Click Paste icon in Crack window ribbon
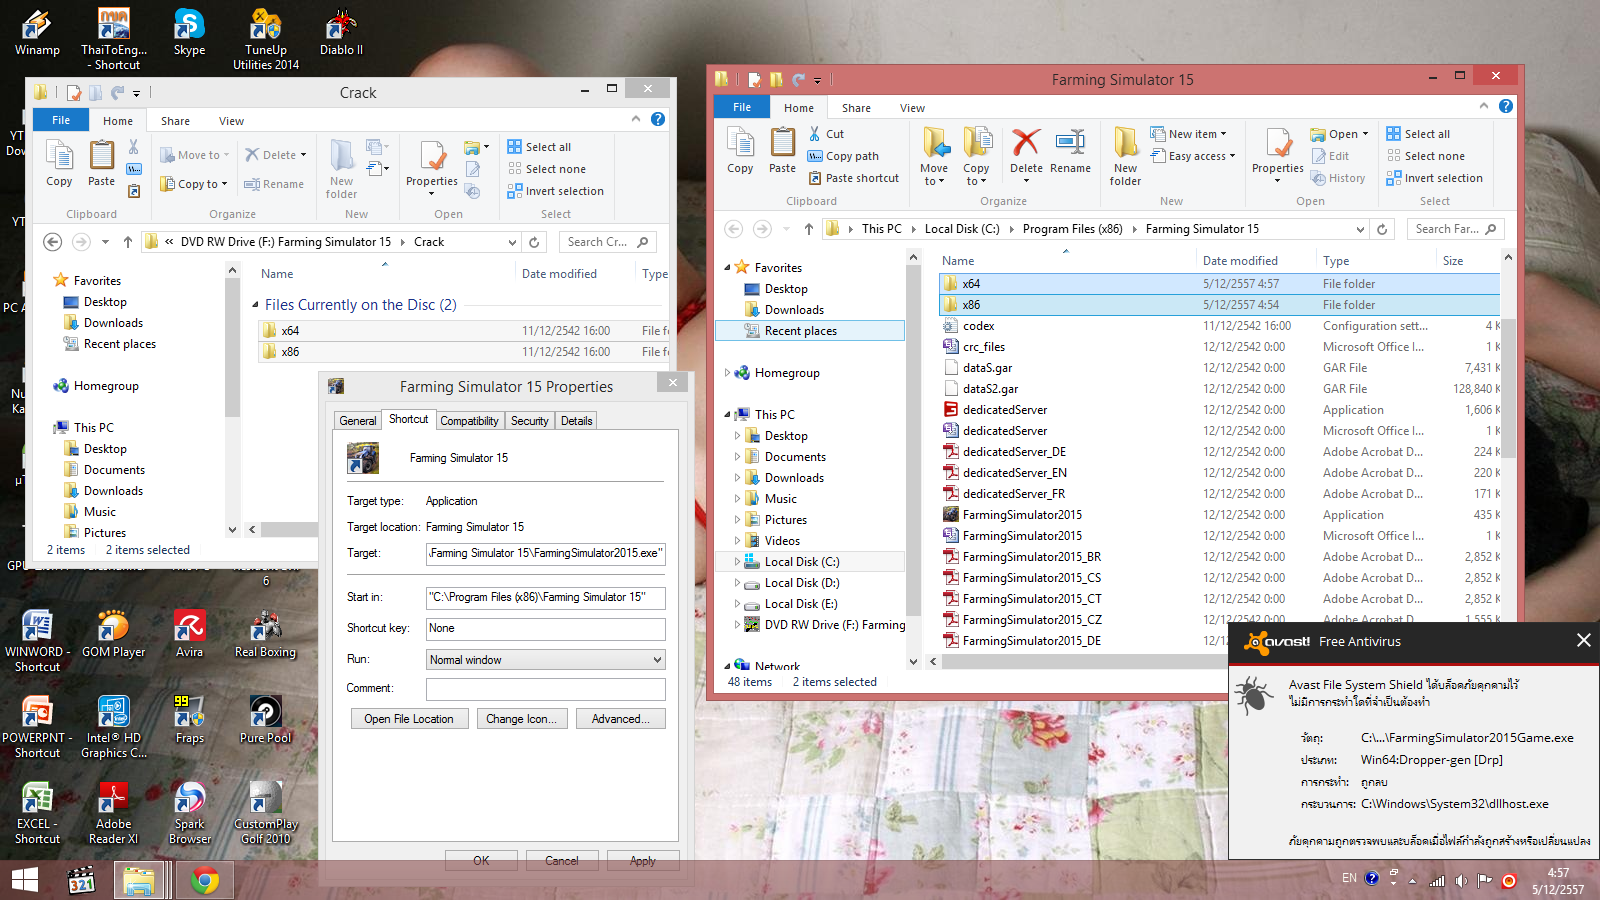Image resolution: width=1600 pixels, height=900 pixels. [101, 163]
